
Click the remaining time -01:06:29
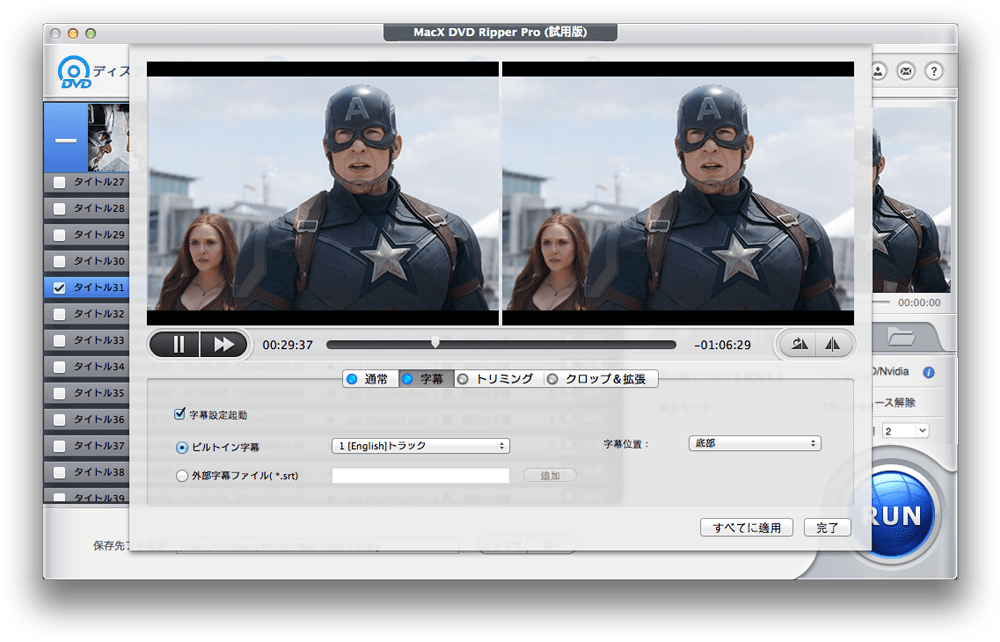723,345
